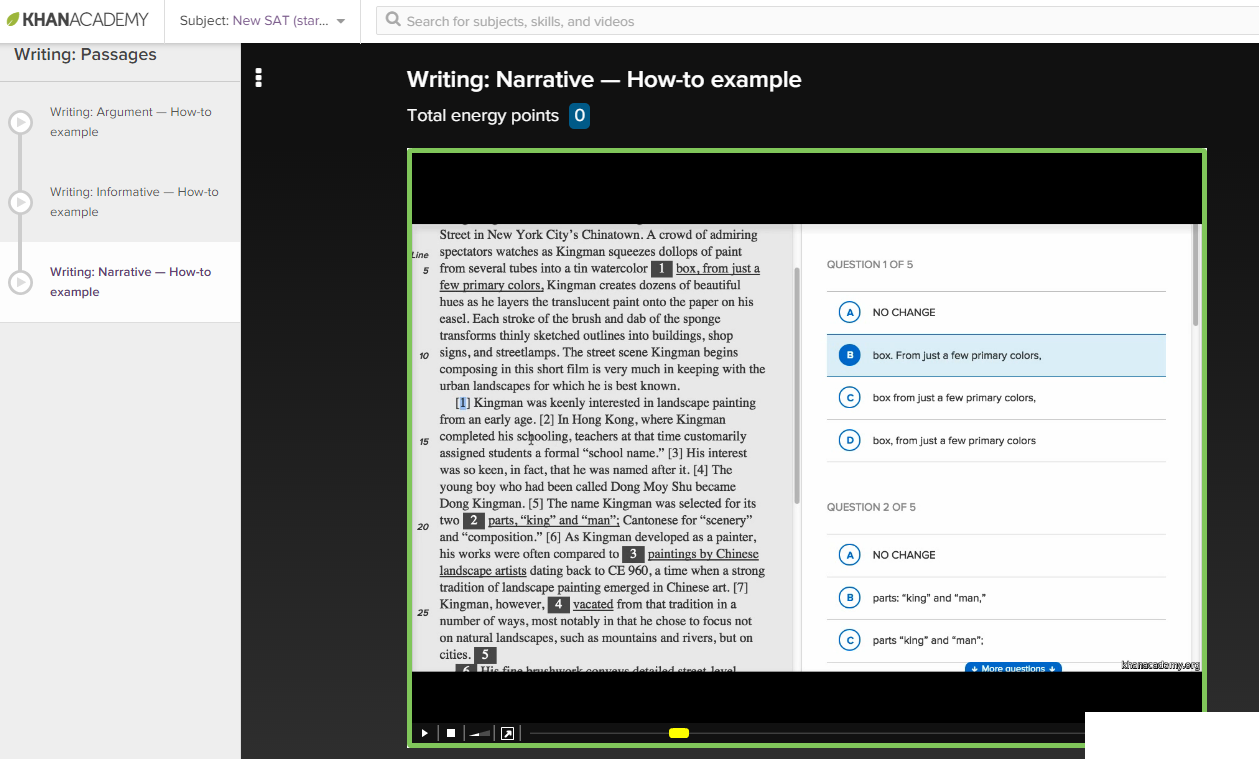Open Writing: Argument how-to example
This screenshot has height=759, width=1259.
131,122
